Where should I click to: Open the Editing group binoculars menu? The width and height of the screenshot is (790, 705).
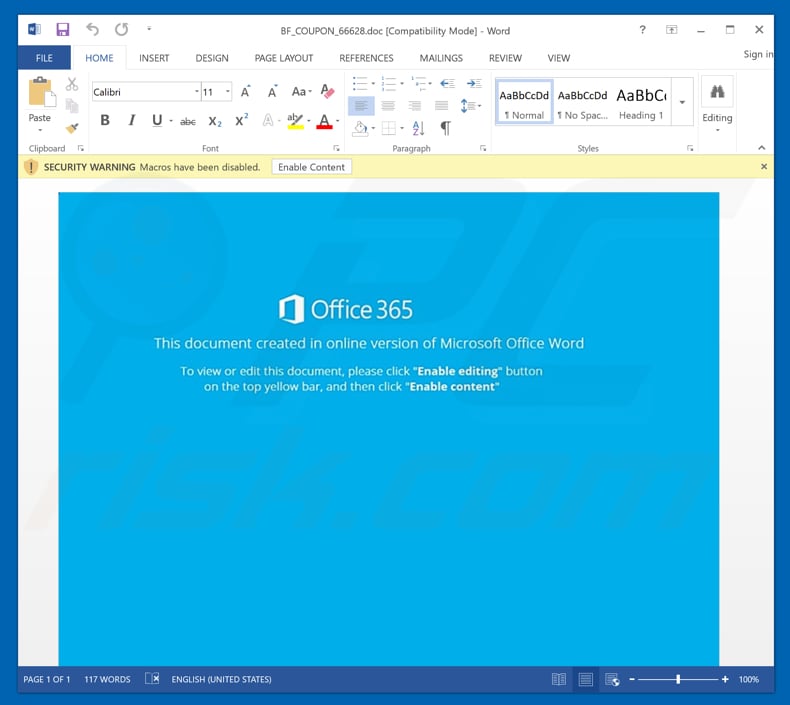[717, 105]
